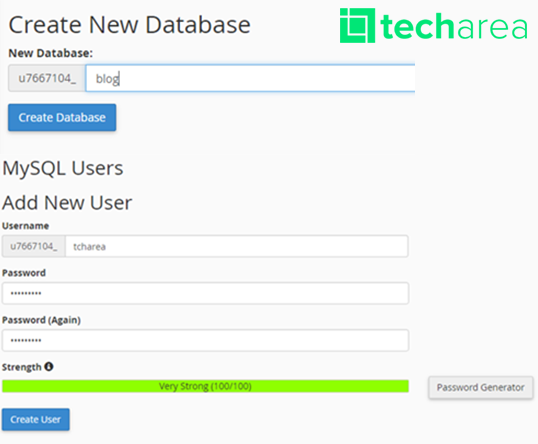This screenshot has height=444, width=538.
Task: Click the Create New Database heading
Action: (130, 25)
